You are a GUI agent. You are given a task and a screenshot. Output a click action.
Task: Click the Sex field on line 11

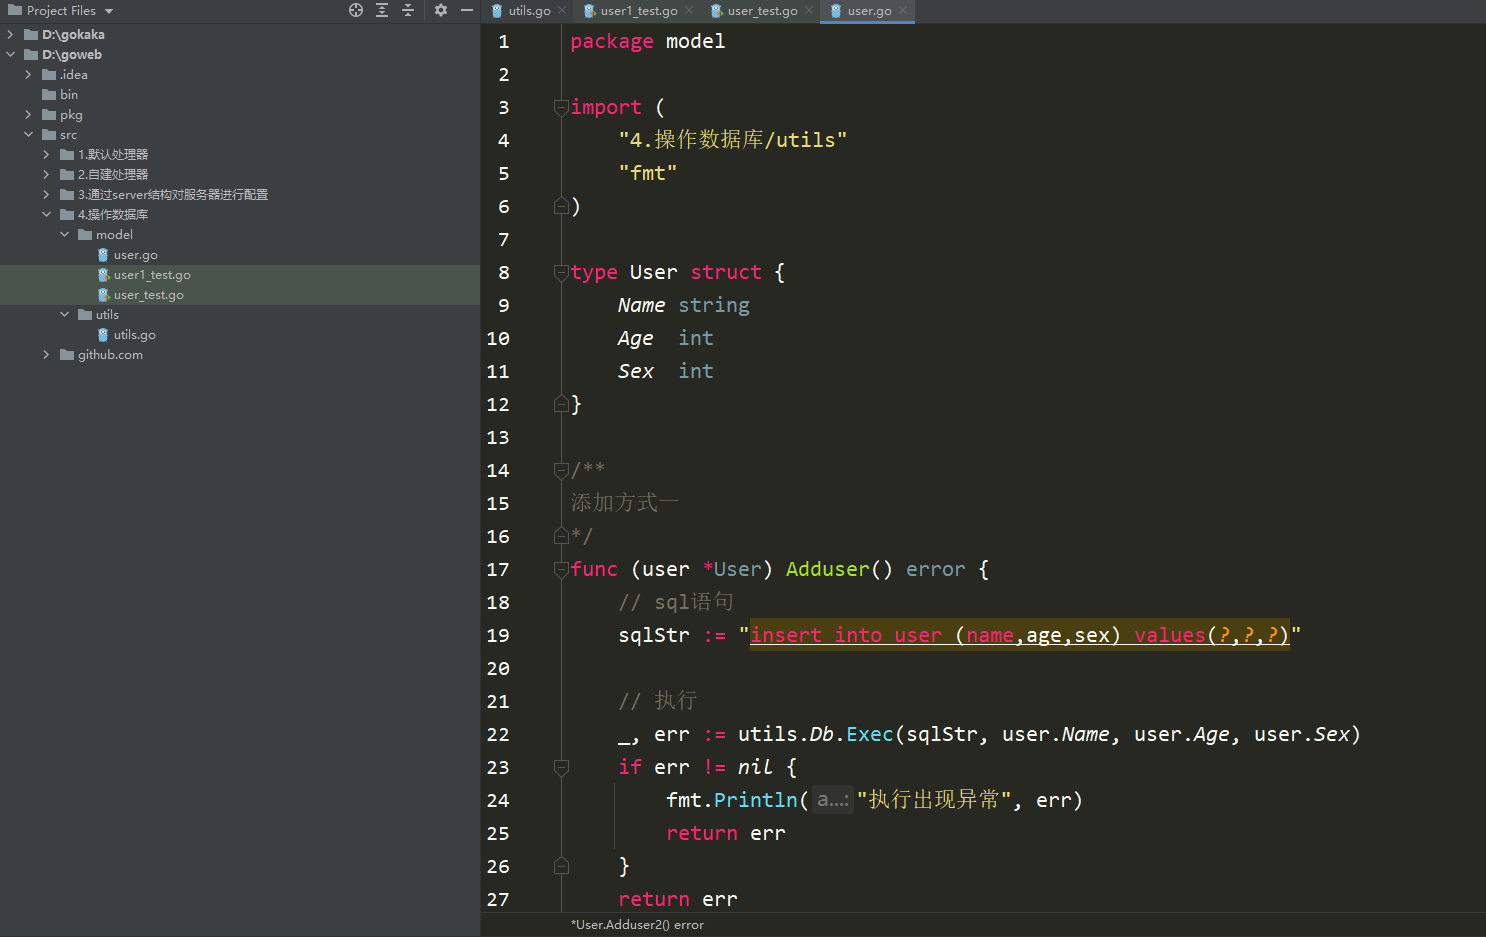click(636, 371)
